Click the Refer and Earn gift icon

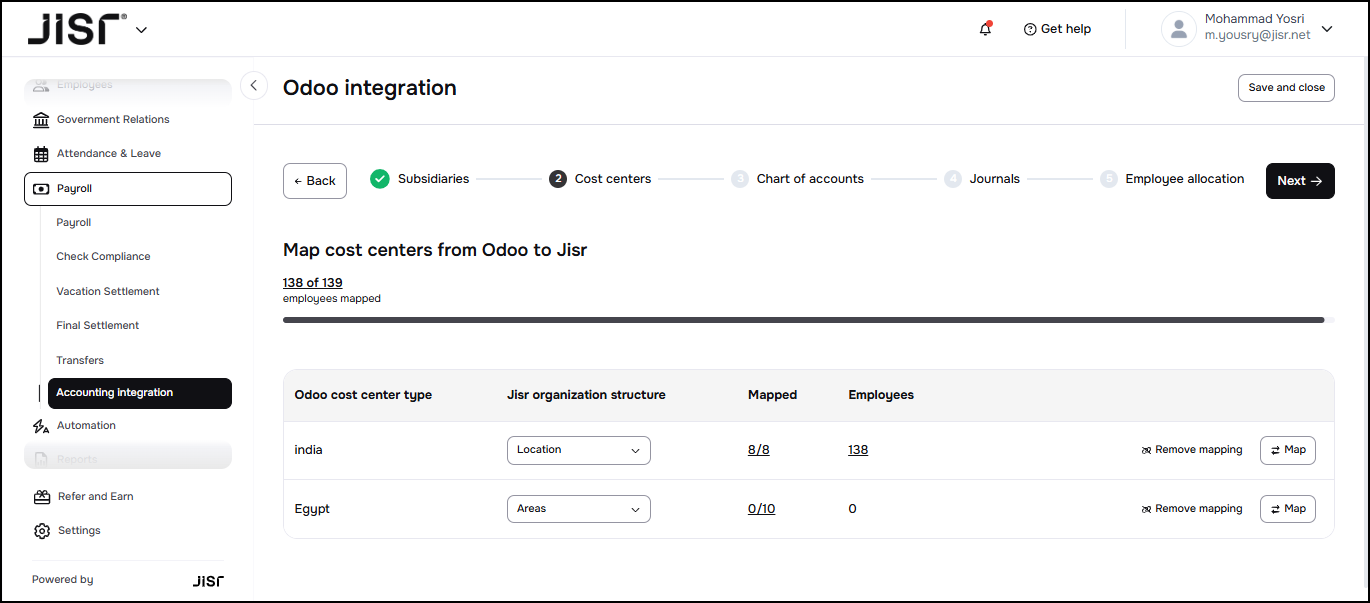coord(41,497)
